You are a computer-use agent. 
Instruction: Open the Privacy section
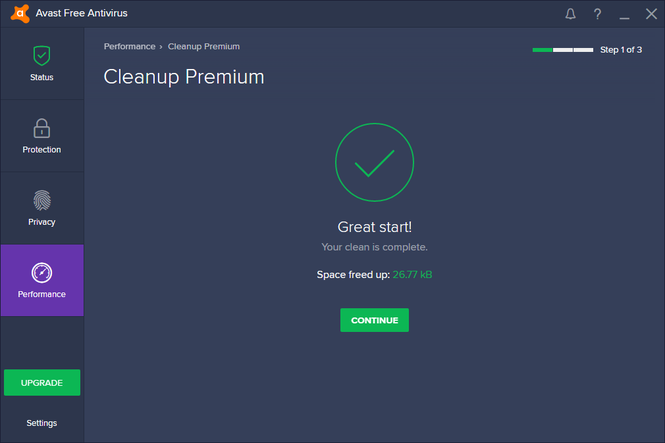tap(42, 208)
